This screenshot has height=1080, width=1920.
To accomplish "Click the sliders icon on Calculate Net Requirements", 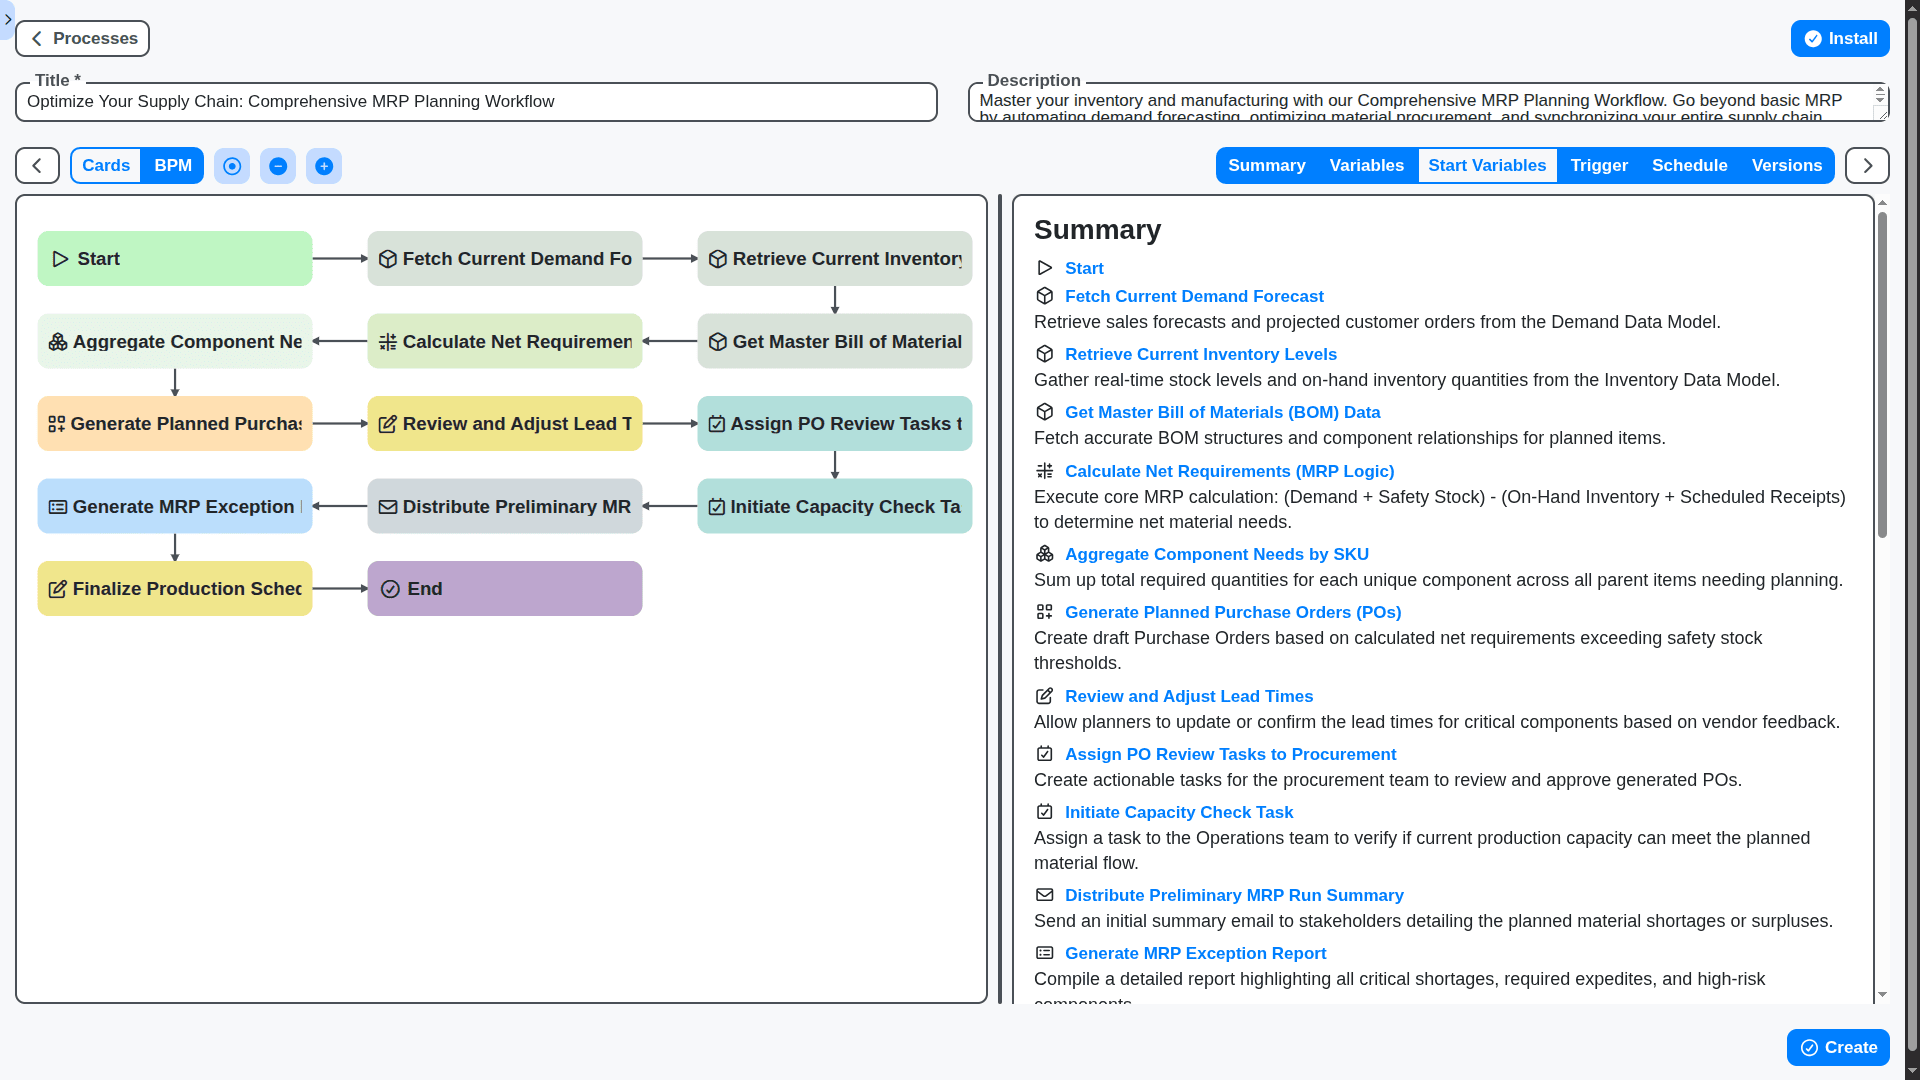I will pos(388,341).
